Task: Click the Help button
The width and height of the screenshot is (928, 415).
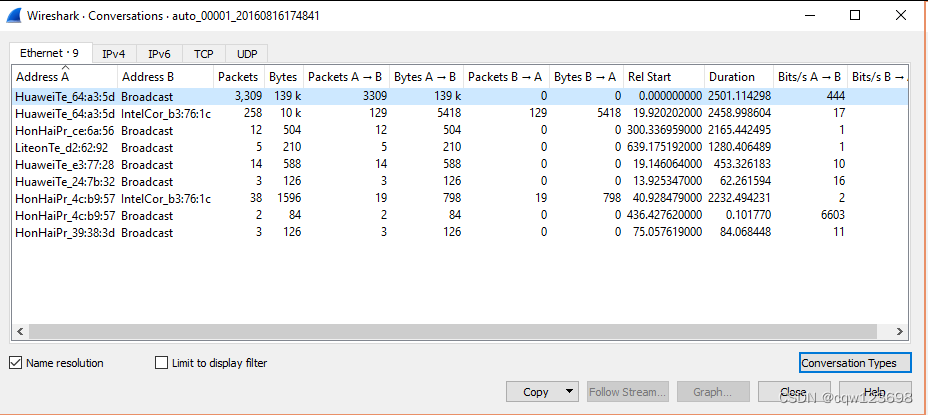Action: click(875, 392)
